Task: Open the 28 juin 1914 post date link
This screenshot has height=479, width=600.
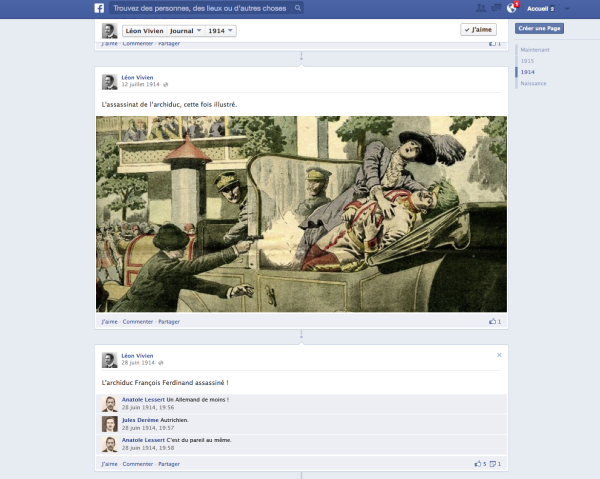Action: [138, 362]
